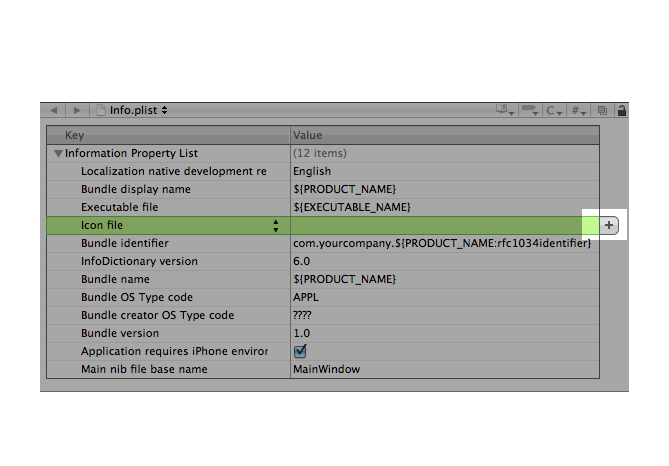Click the split editor icon

pyautogui.click(x=602, y=111)
